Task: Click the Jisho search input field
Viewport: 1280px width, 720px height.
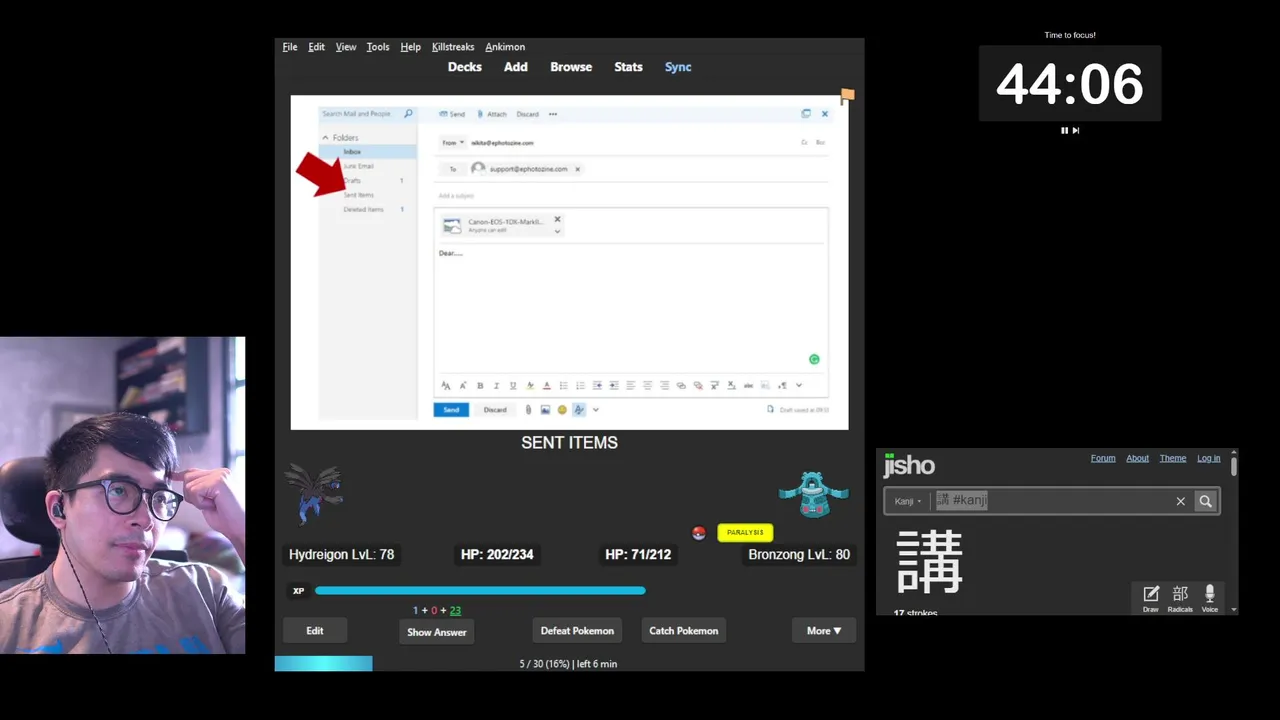Action: pos(1050,501)
